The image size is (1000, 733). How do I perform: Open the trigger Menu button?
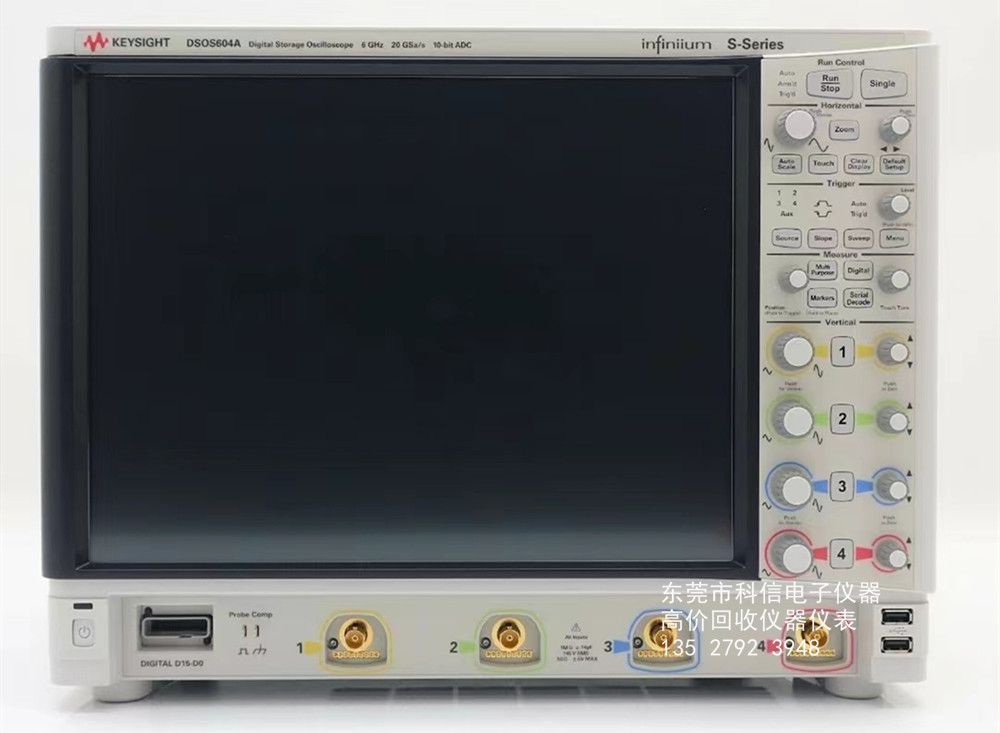tap(894, 238)
